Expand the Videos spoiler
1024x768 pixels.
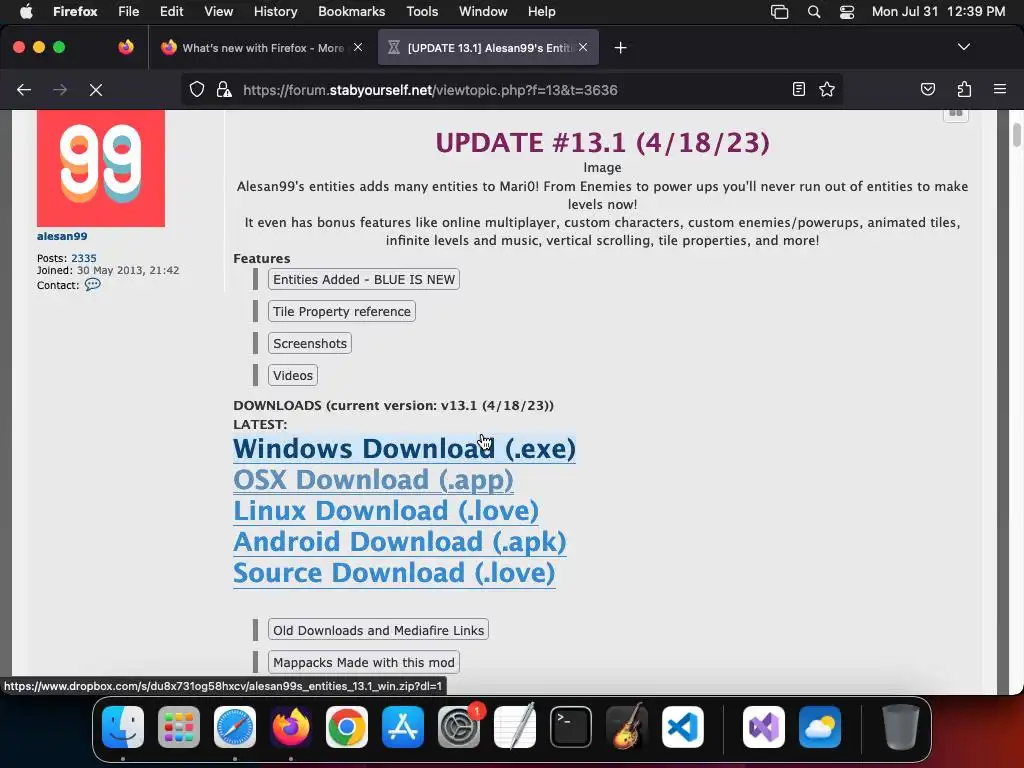293,376
